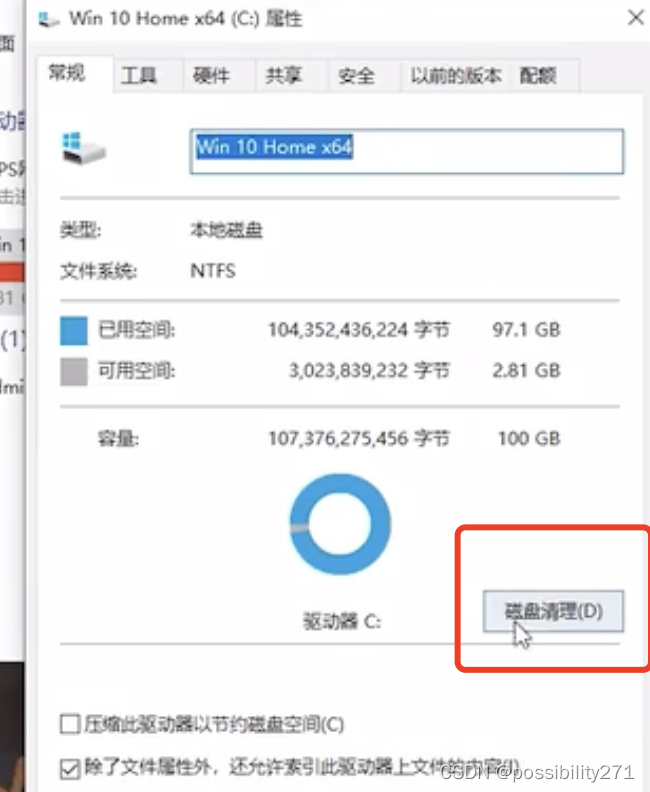The height and width of the screenshot is (792, 650).
Task: Enable 压缩此驱动器以节约磁盘空间 checkbox
Action: coord(70,723)
